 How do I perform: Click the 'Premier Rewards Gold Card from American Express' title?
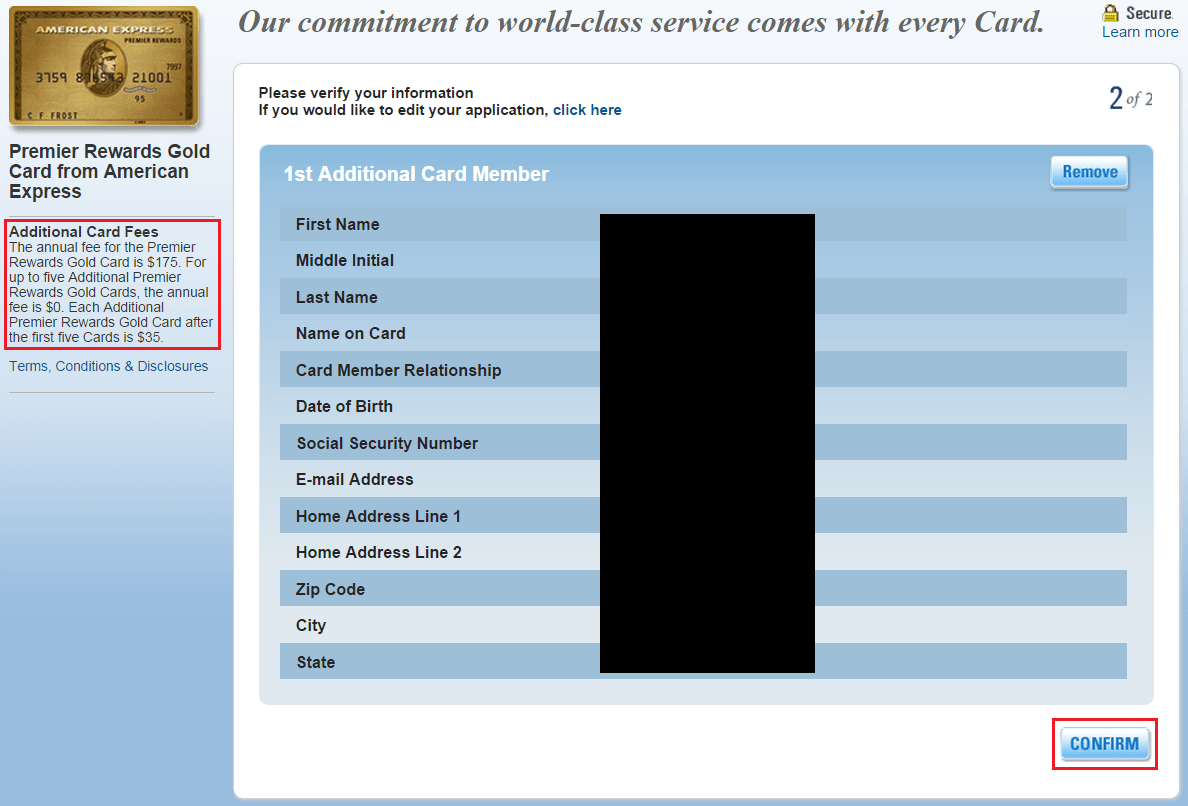(109, 171)
